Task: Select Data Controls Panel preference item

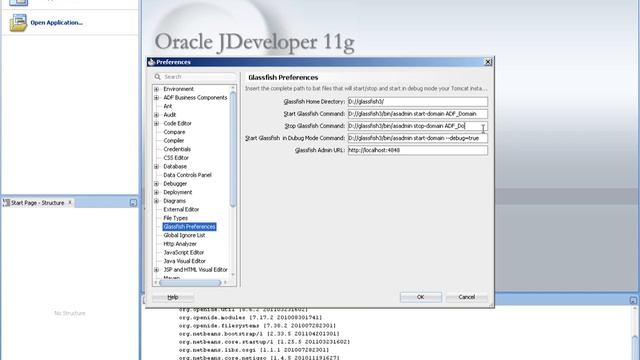Action: (x=187, y=175)
